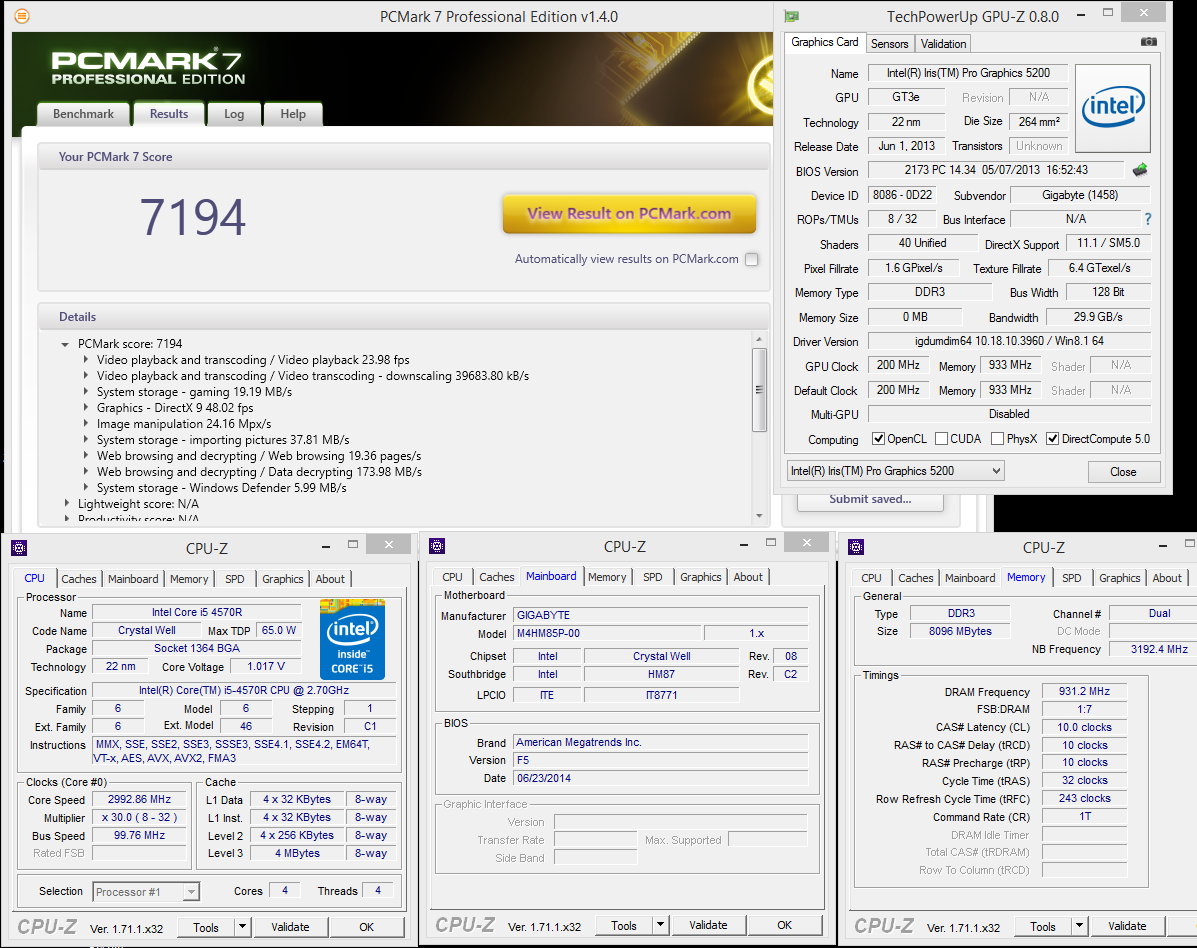Screen dimensions: 1197x948
Task: Open the GPU selection dropdown in GPU-Z
Action: (x=895, y=471)
